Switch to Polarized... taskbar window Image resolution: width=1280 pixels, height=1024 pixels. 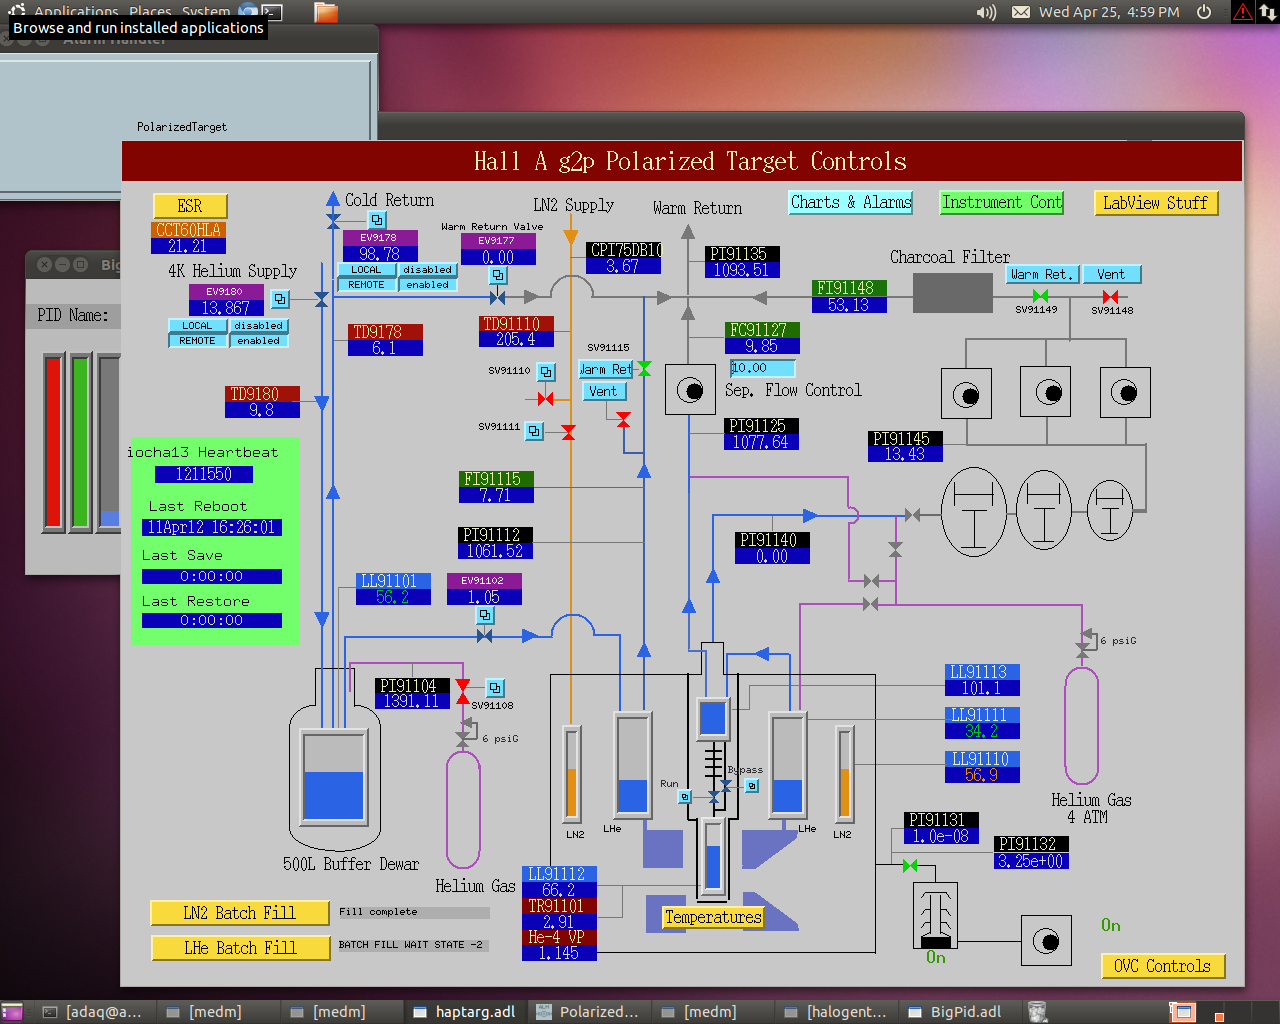589,1012
